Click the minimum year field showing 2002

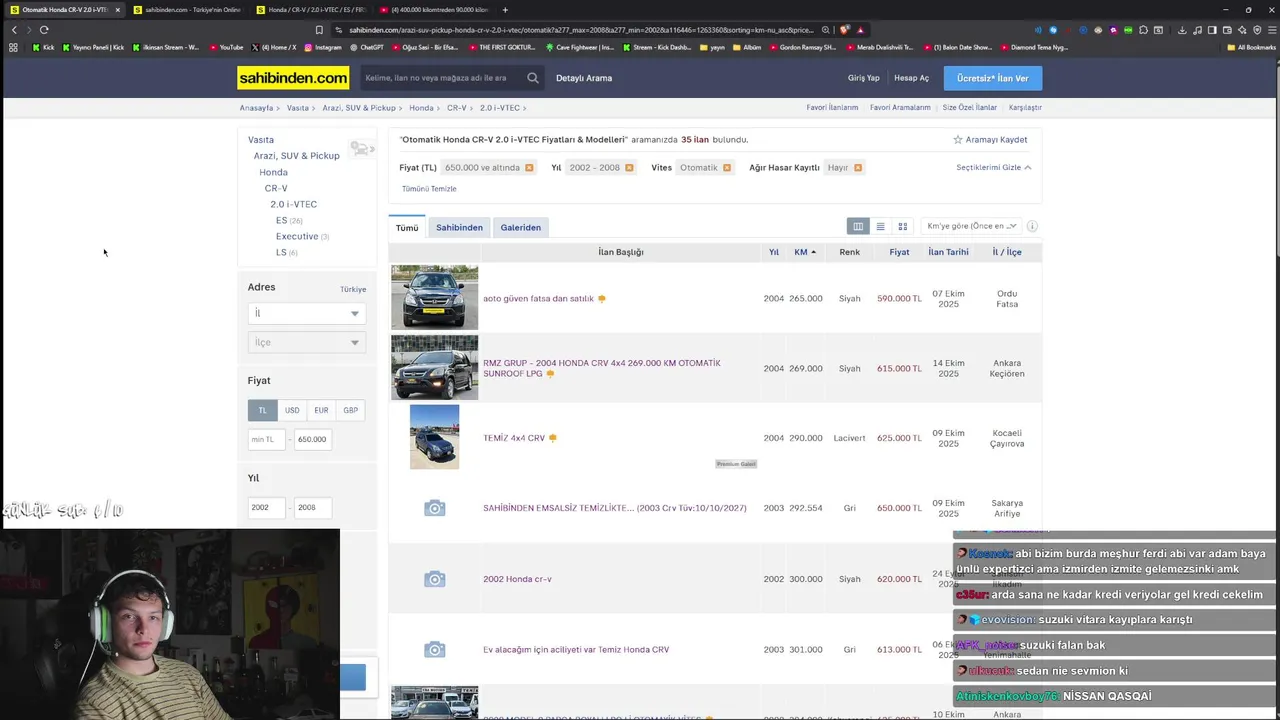click(x=266, y=507)
